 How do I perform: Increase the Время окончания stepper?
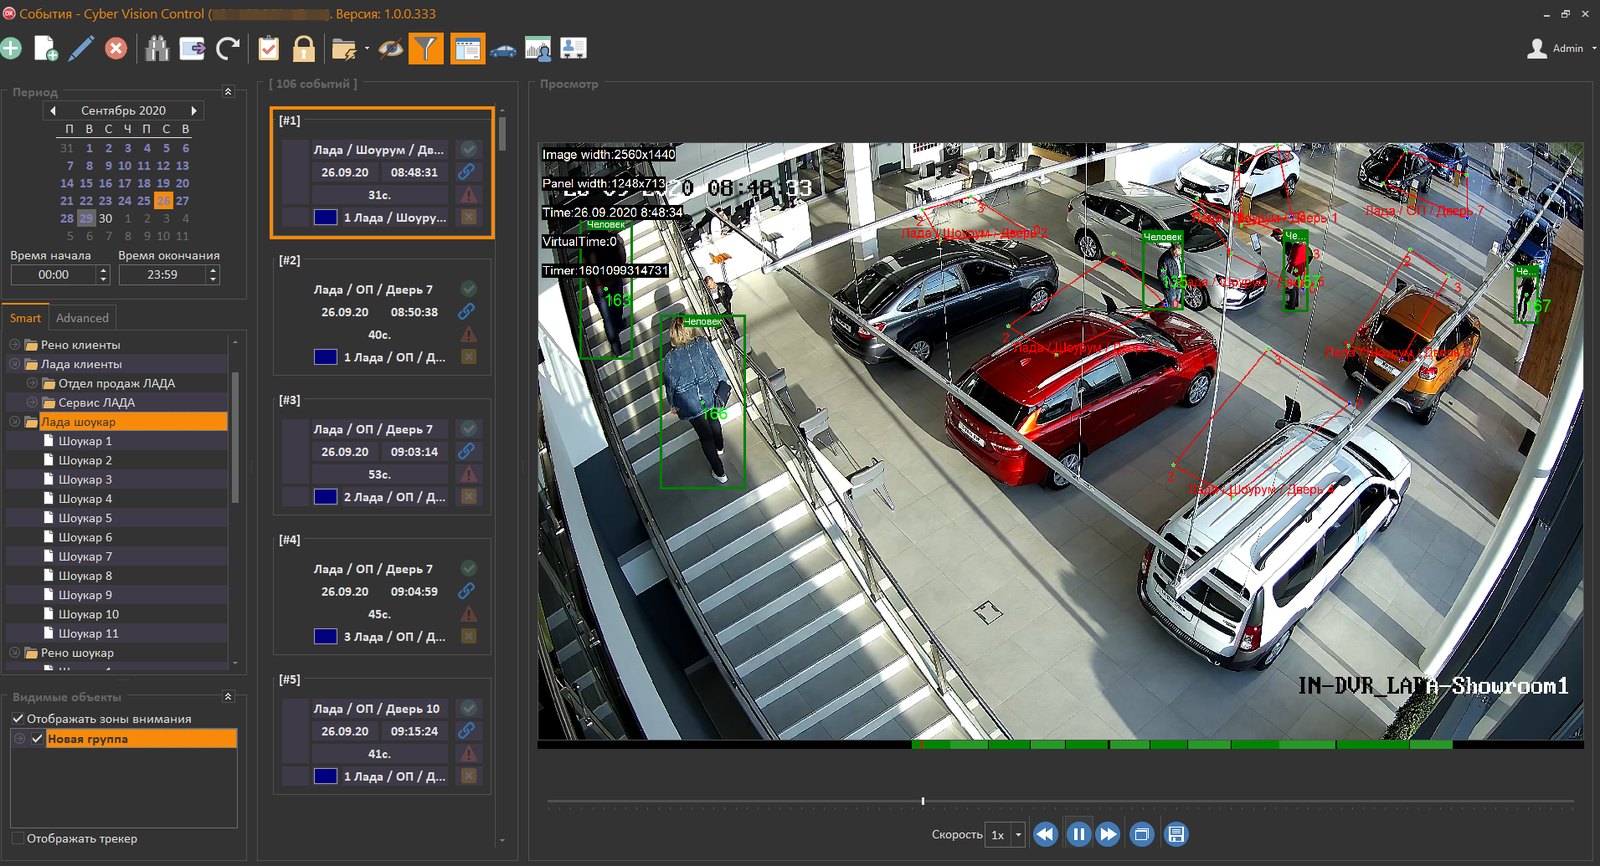pos(213,270)
